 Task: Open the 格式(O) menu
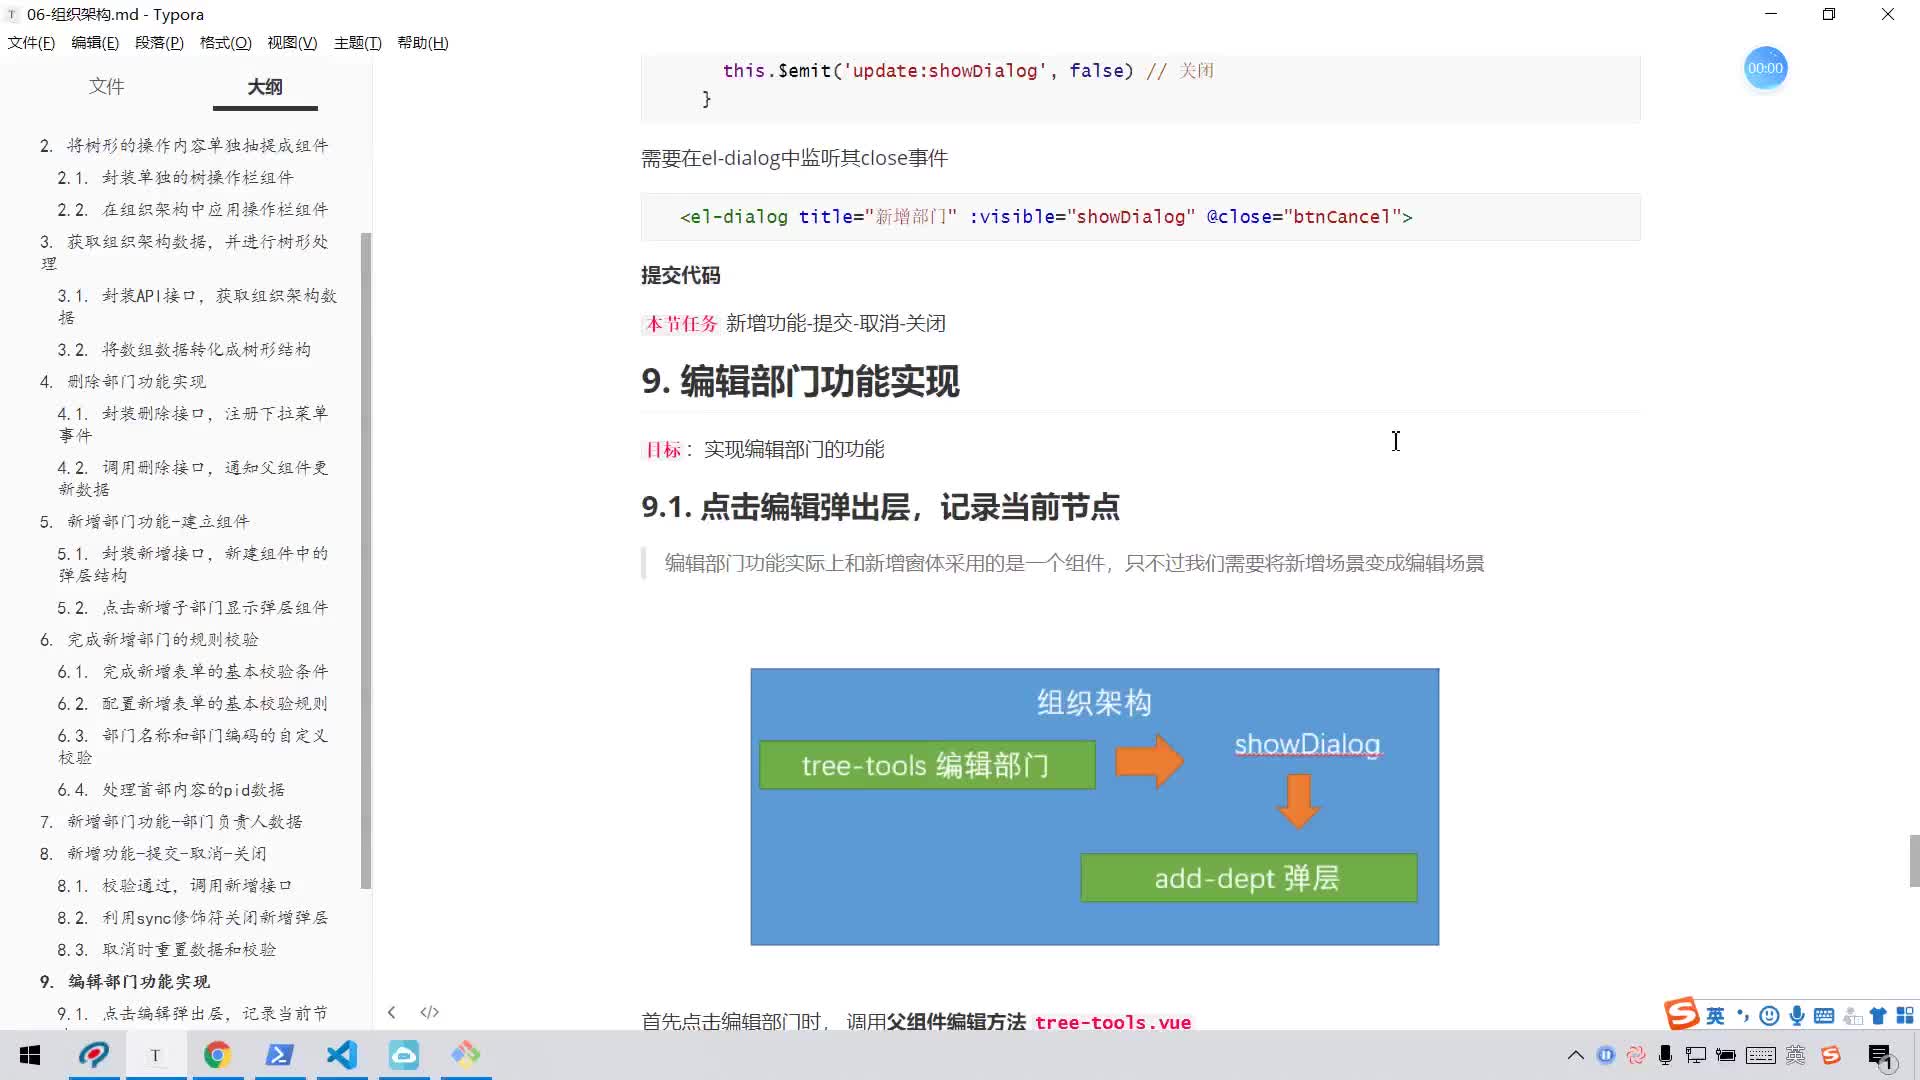click(225, 43)
